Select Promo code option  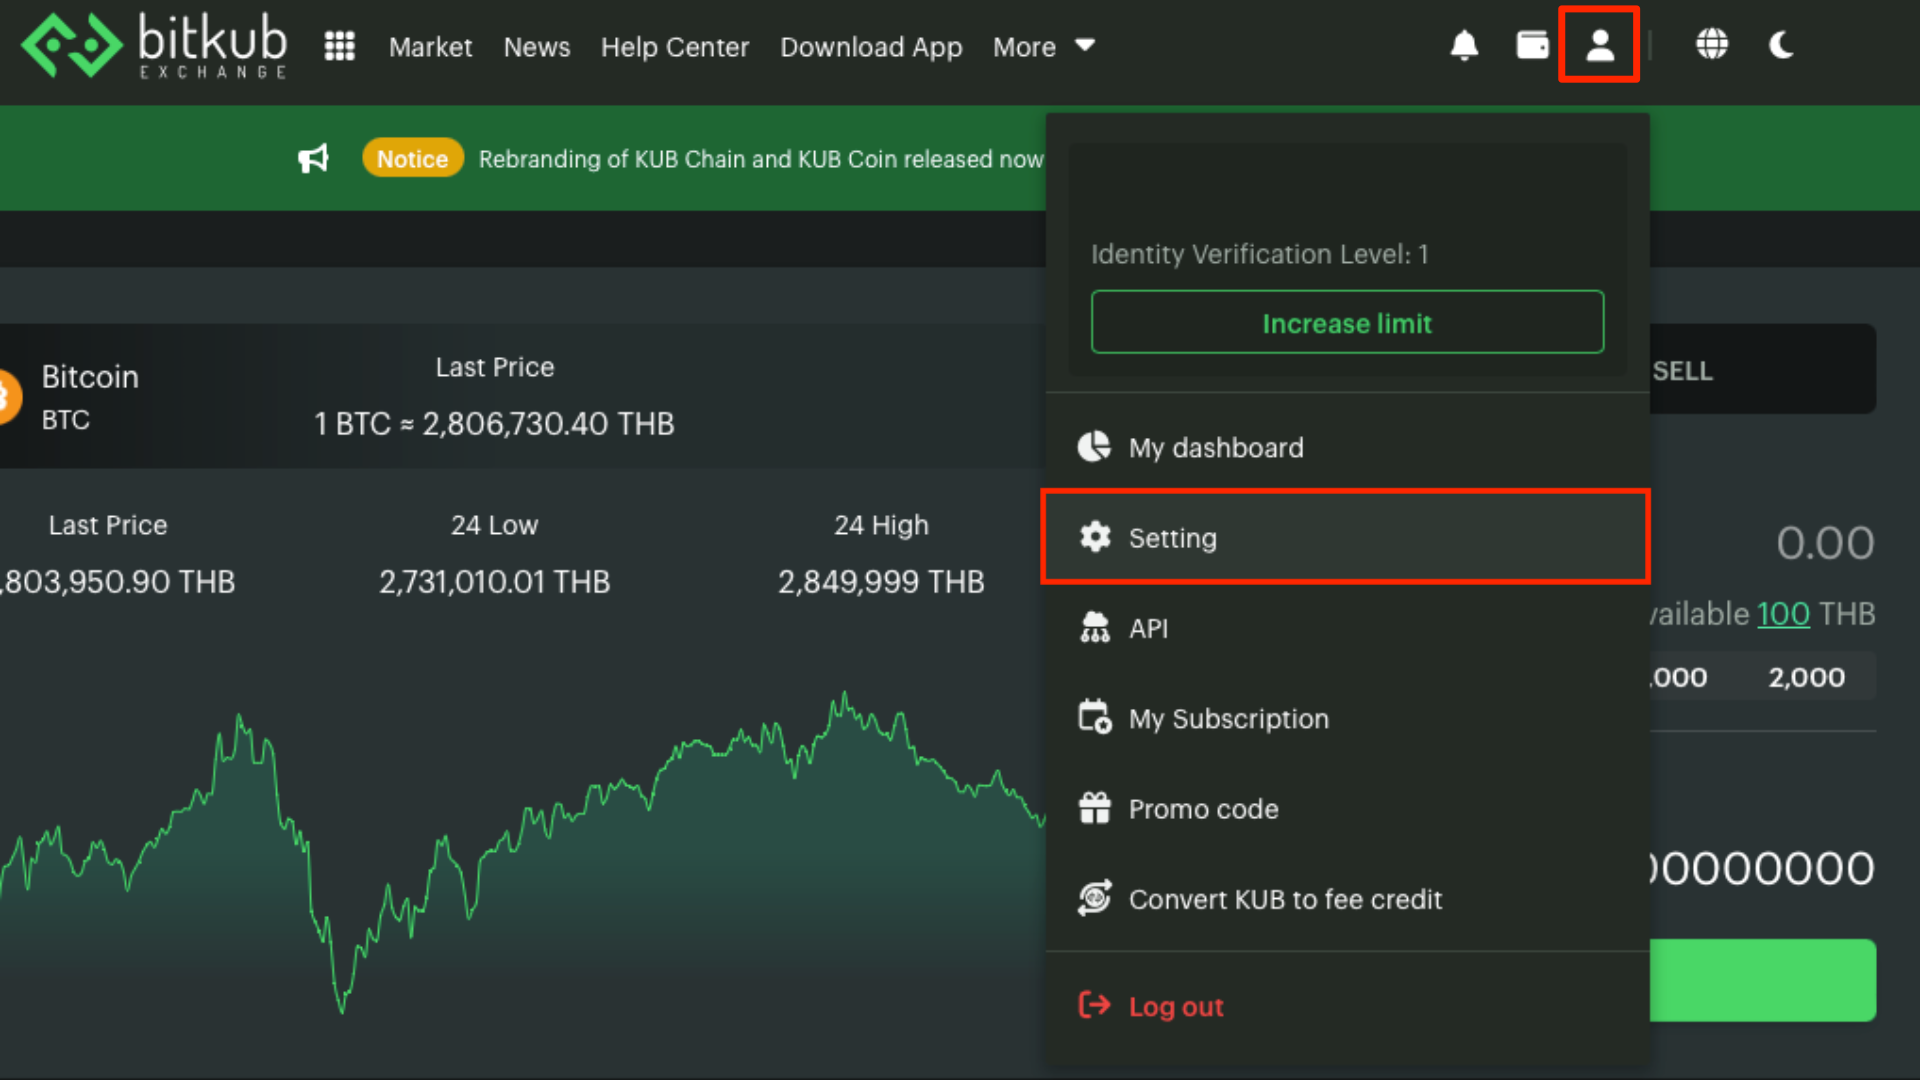[1203, 809]
